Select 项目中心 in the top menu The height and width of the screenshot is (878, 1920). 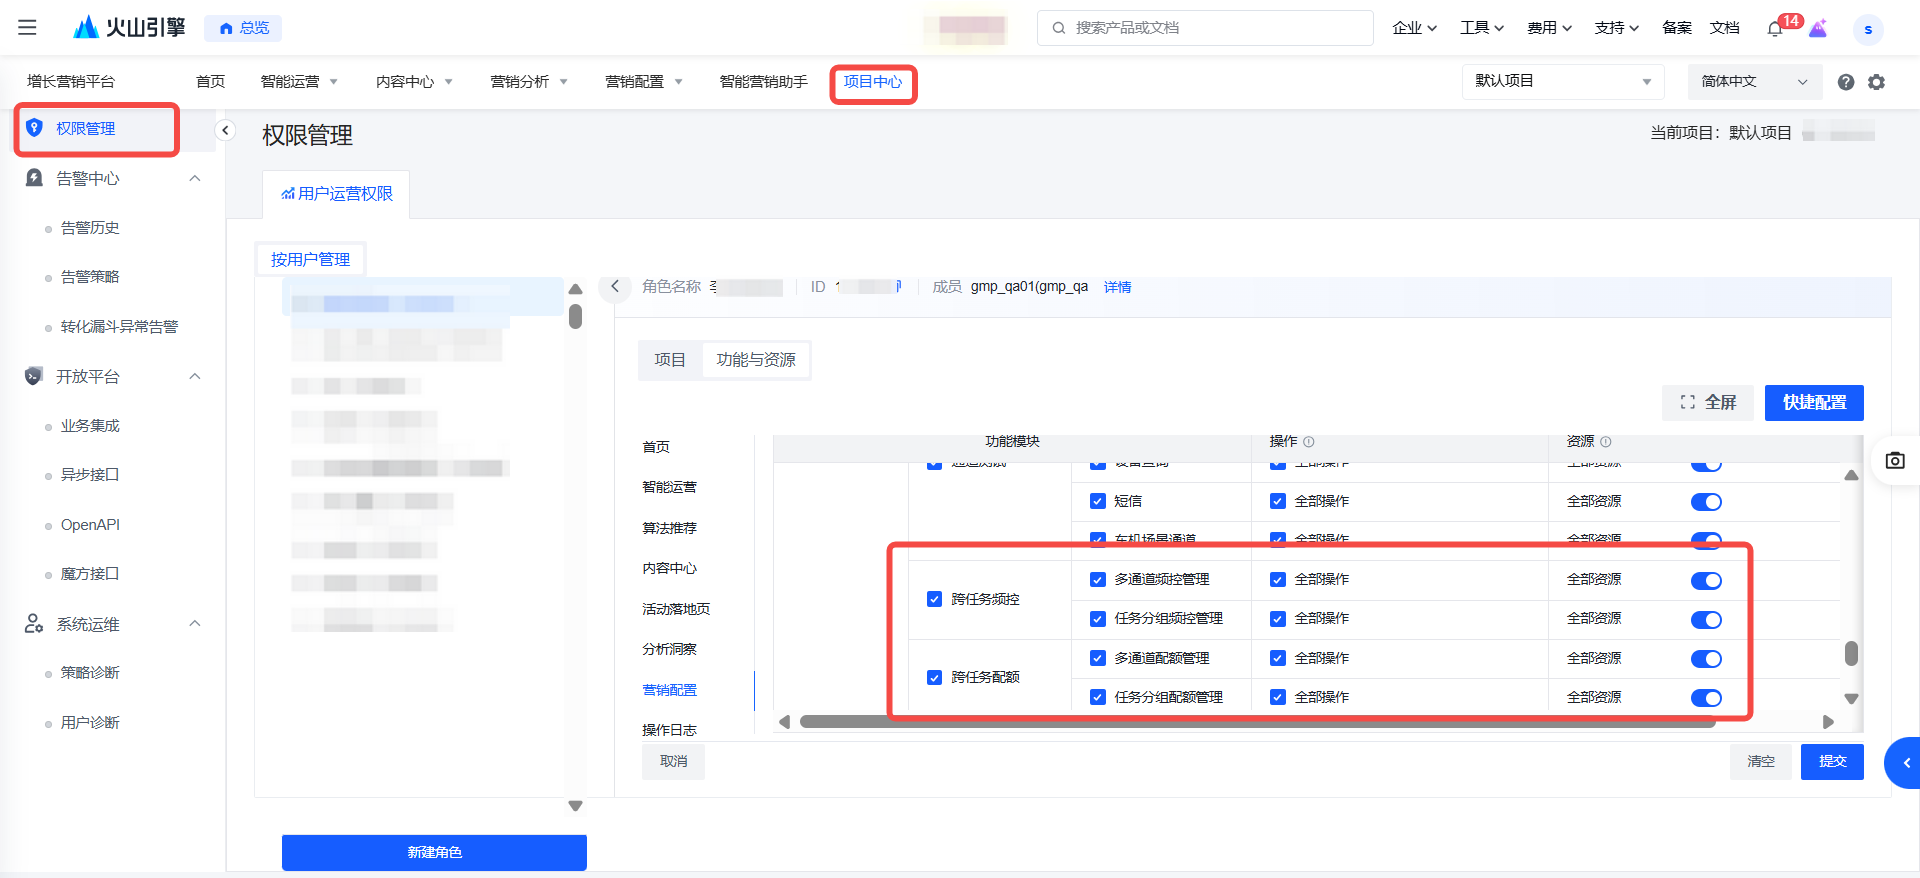coord(873,82)
